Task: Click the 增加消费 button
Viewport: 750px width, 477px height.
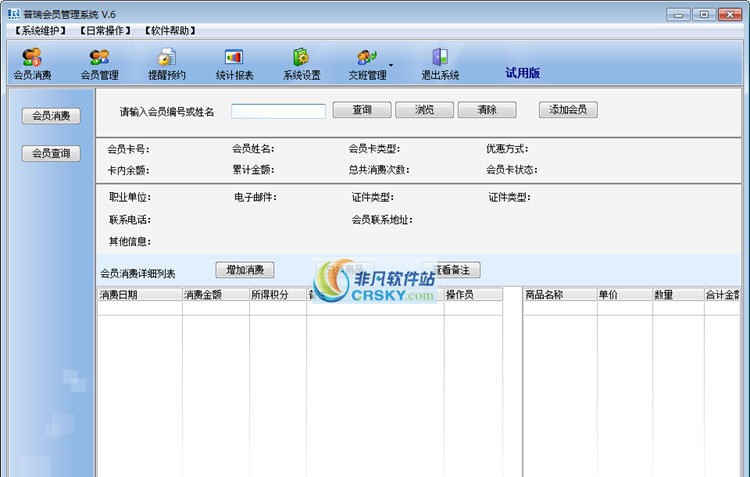Action: pos(245,270)
